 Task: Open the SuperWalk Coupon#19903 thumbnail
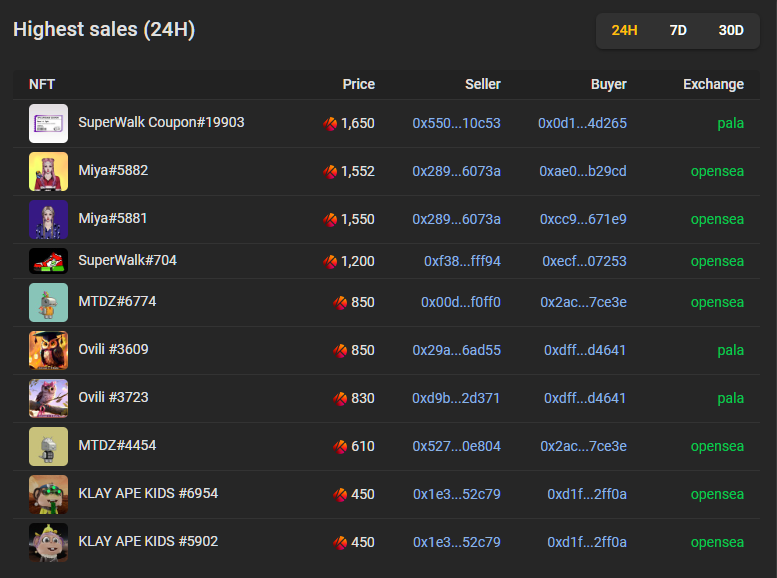click(48, 123)
